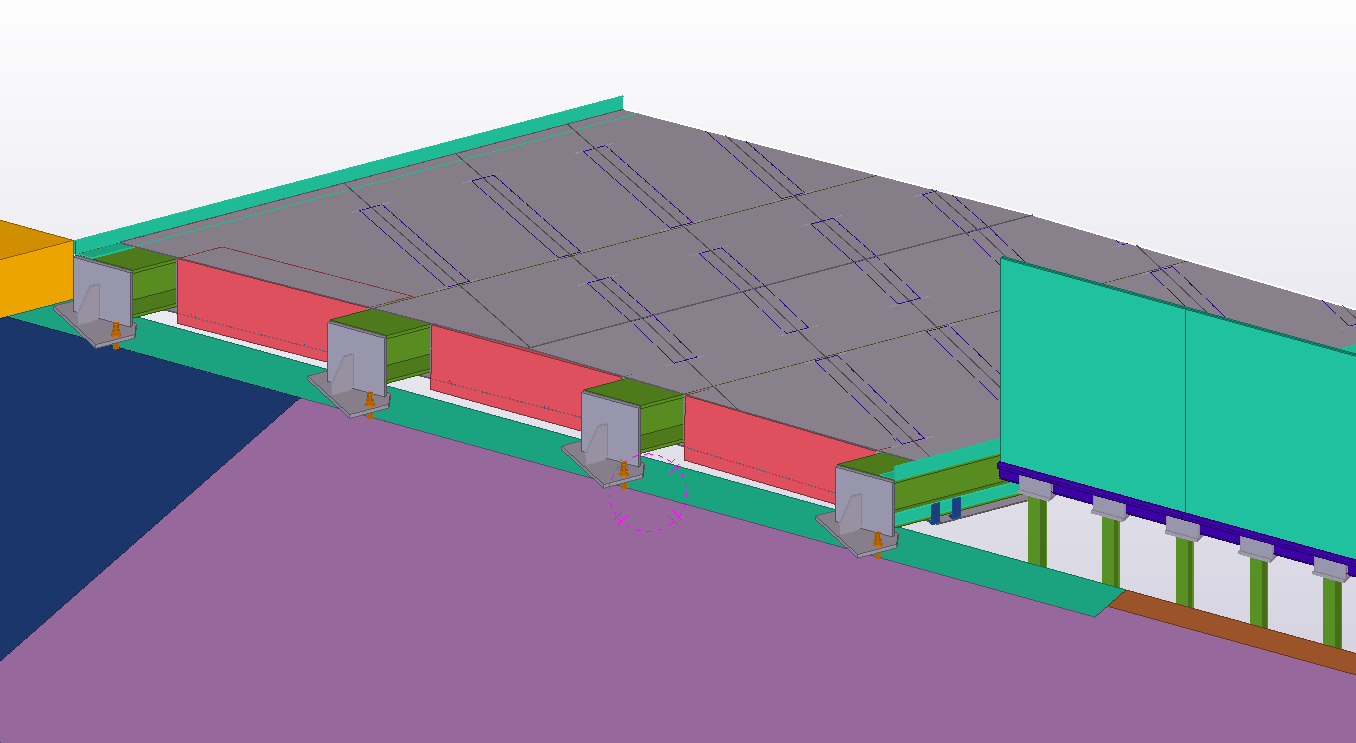Select the teal edge strip along deck top
The image size is (1356, 743).
coord(350,171)
